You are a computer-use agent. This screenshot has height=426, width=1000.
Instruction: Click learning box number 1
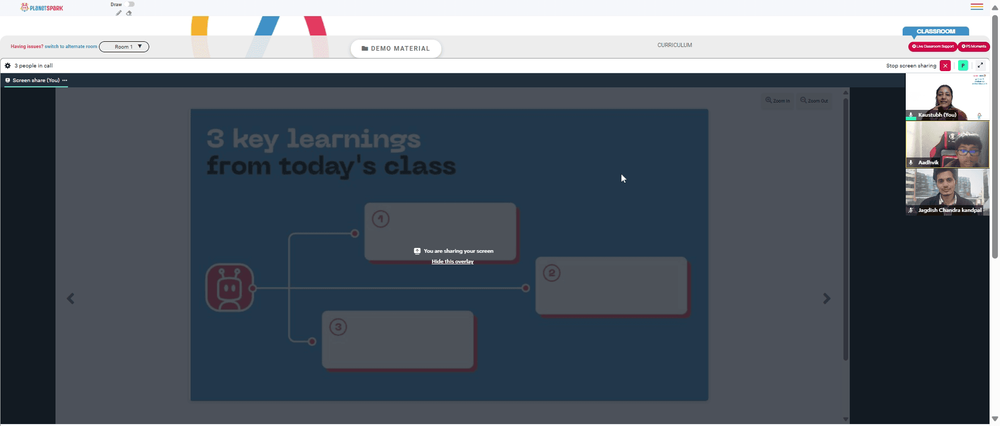(x=440, y=231)
